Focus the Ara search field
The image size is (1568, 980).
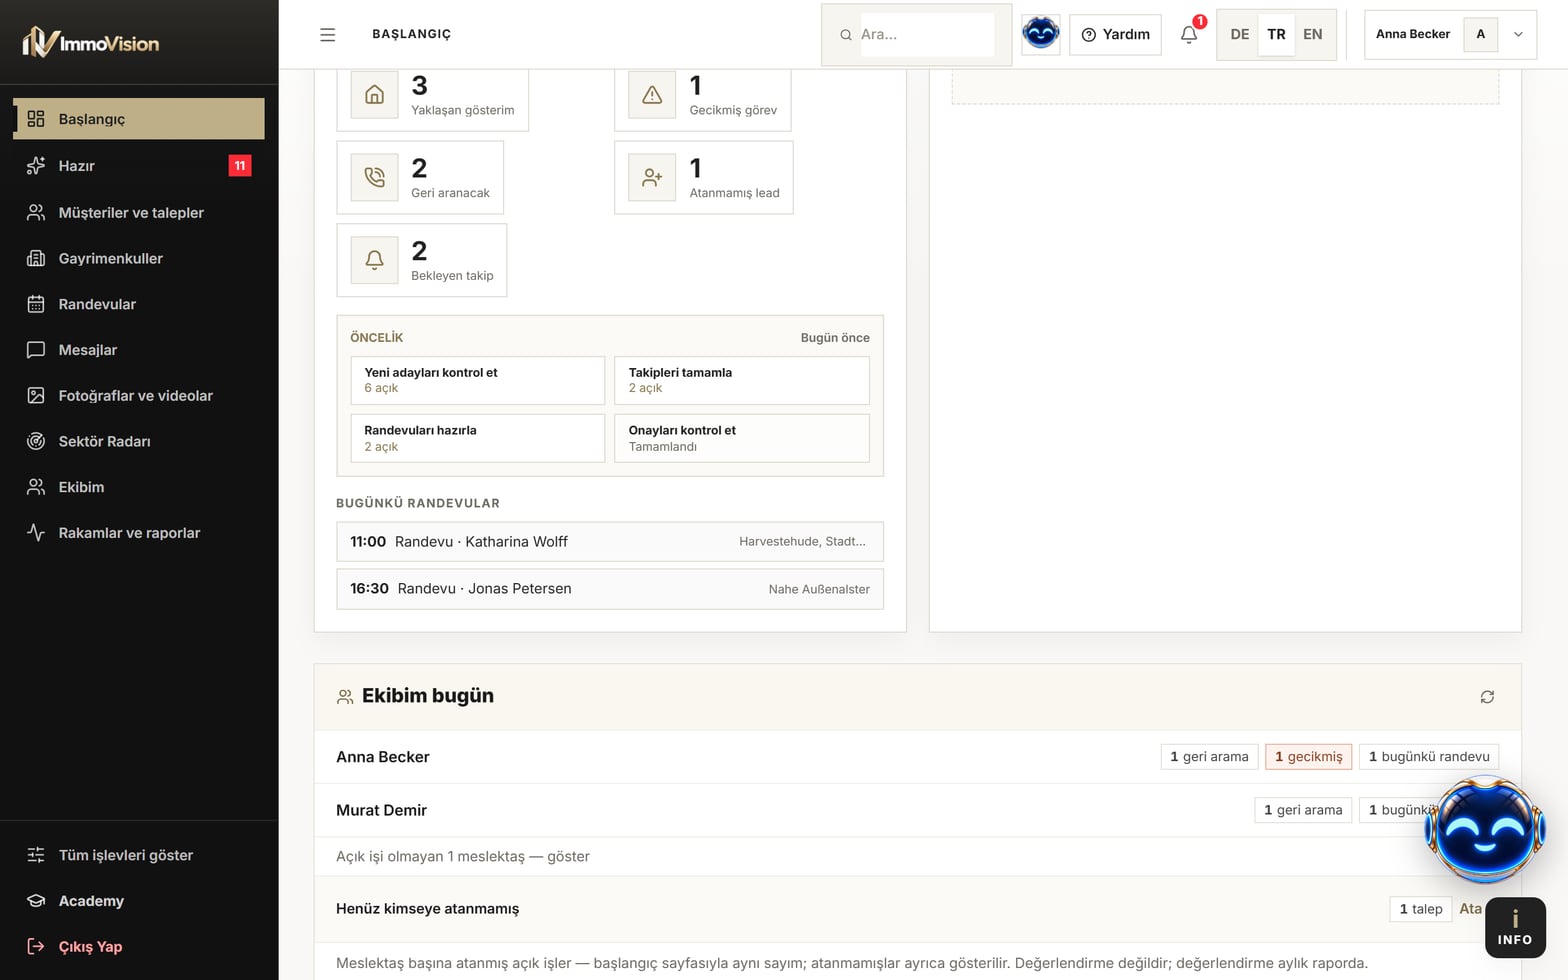(x=927, y=34)
